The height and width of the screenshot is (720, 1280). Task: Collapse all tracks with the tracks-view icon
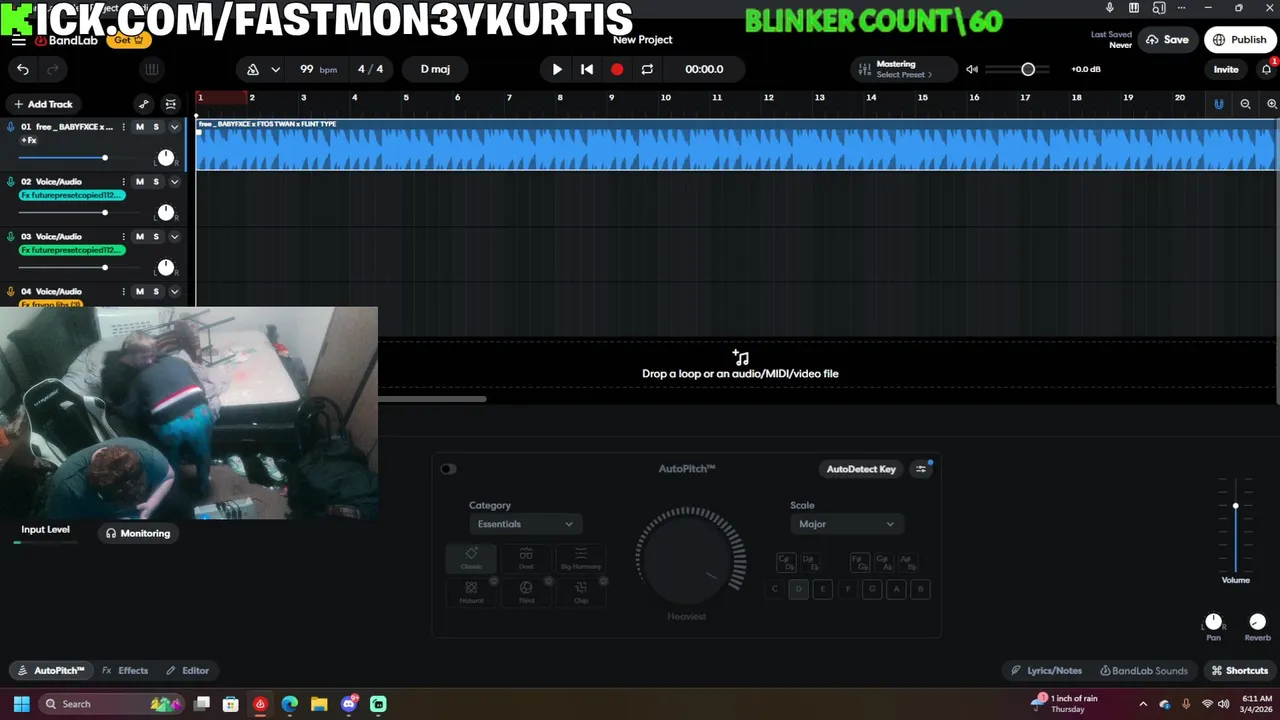click(x=171, y=104)
